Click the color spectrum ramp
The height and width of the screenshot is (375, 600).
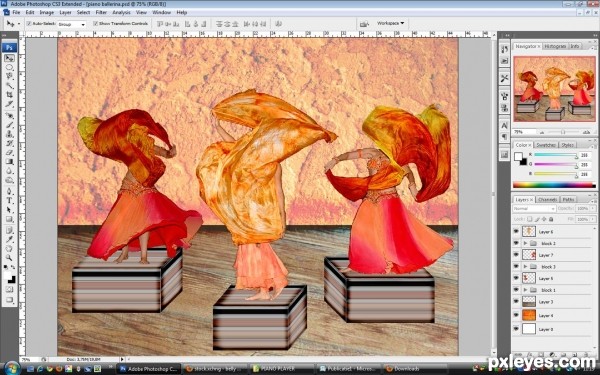[554, 185]
